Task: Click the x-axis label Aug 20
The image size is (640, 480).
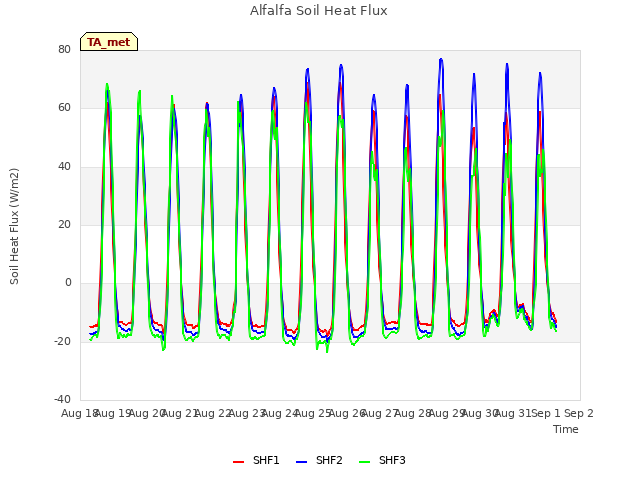Action: coord(146,413)
